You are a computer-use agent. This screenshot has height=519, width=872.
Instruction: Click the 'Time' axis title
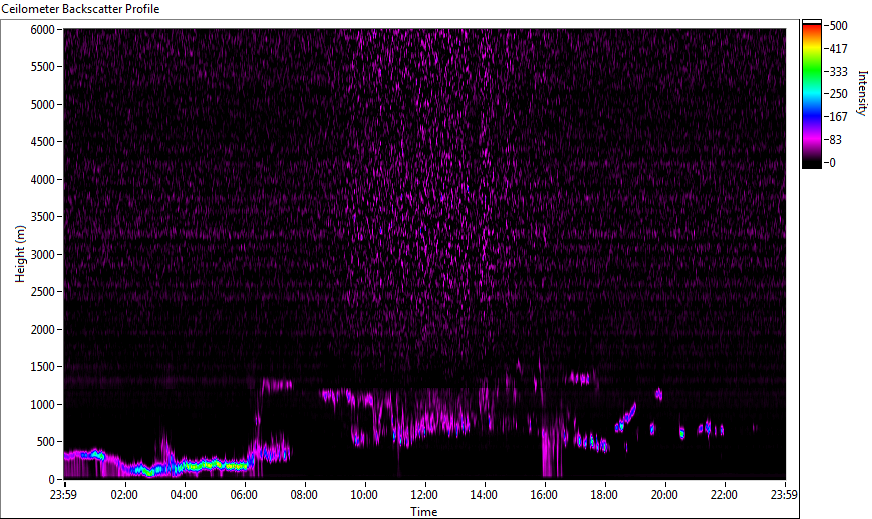pos(424,512)
